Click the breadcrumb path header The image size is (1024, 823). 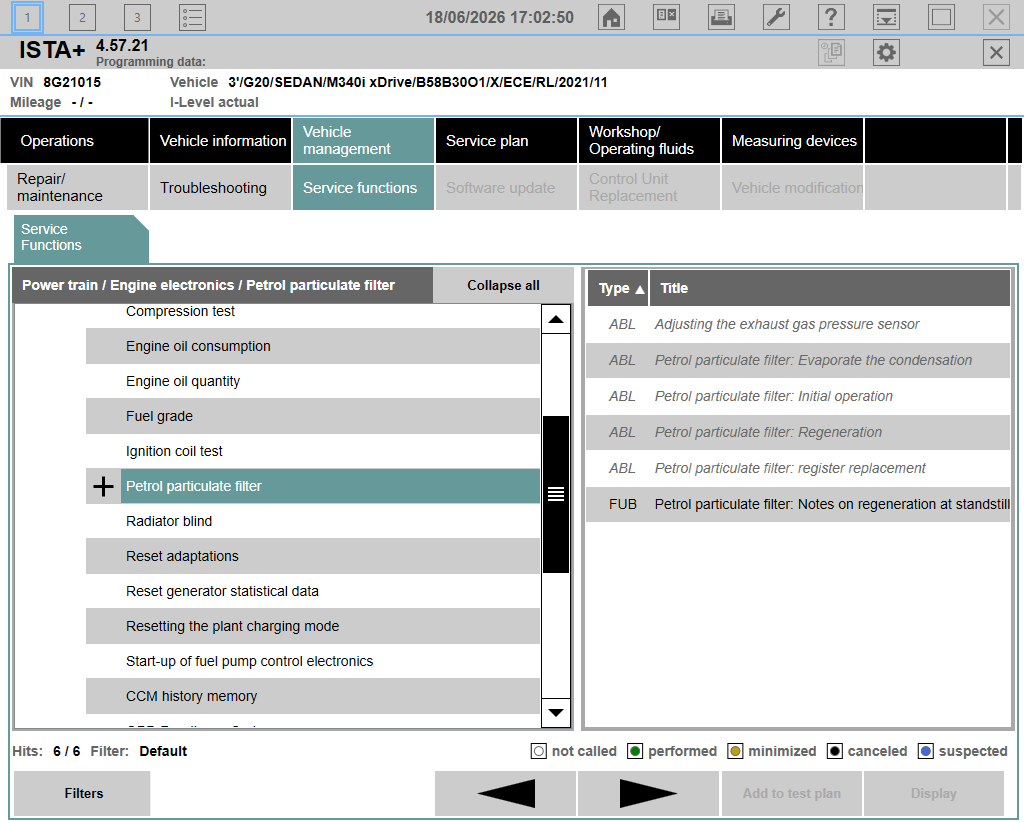click(x=223, y=285)
